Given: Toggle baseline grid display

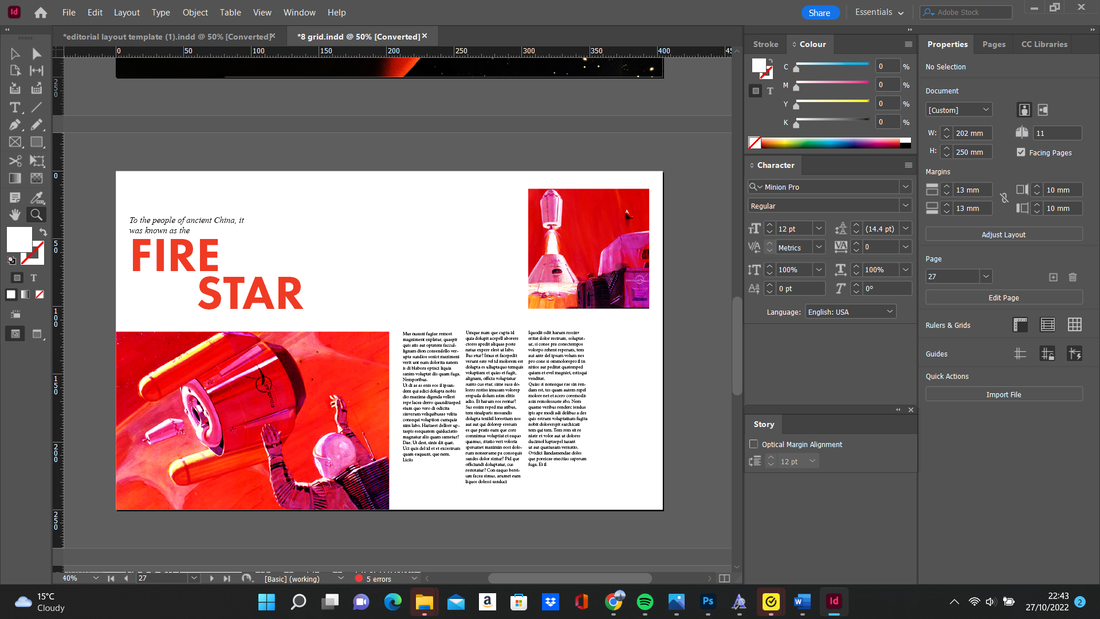Looking at the screenshot, I should (1047, 324).
